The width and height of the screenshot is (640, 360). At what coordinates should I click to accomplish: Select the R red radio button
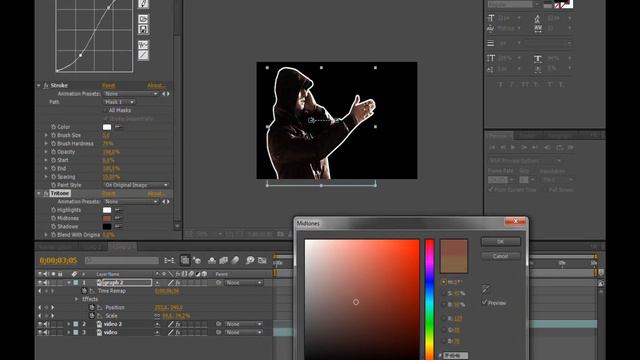pos(444,318)
